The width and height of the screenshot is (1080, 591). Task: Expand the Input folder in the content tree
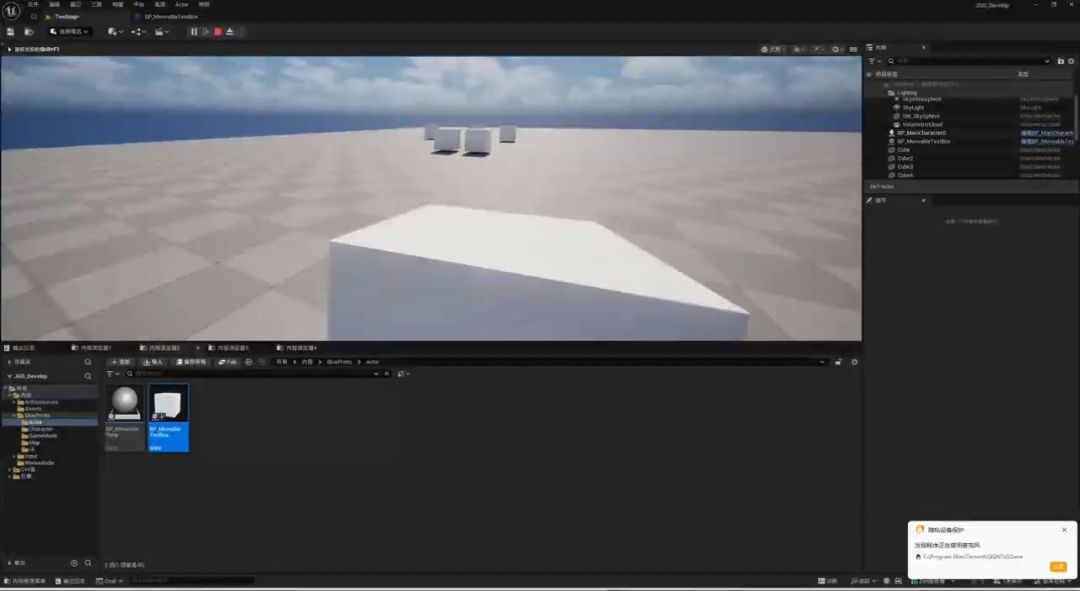(x=14, y=456)
